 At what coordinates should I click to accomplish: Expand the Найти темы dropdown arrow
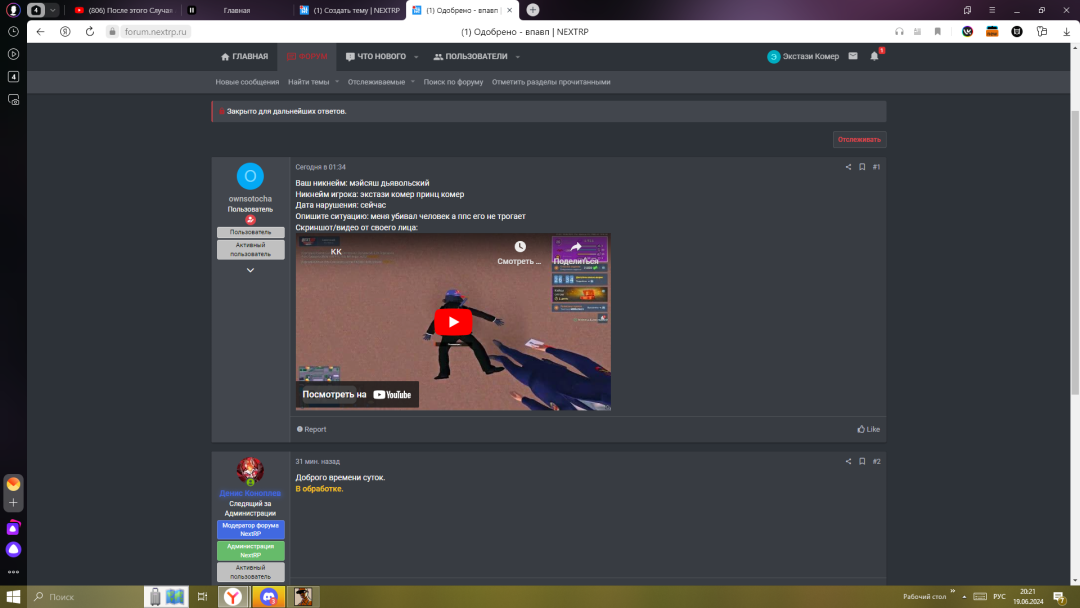click(337, 82)
